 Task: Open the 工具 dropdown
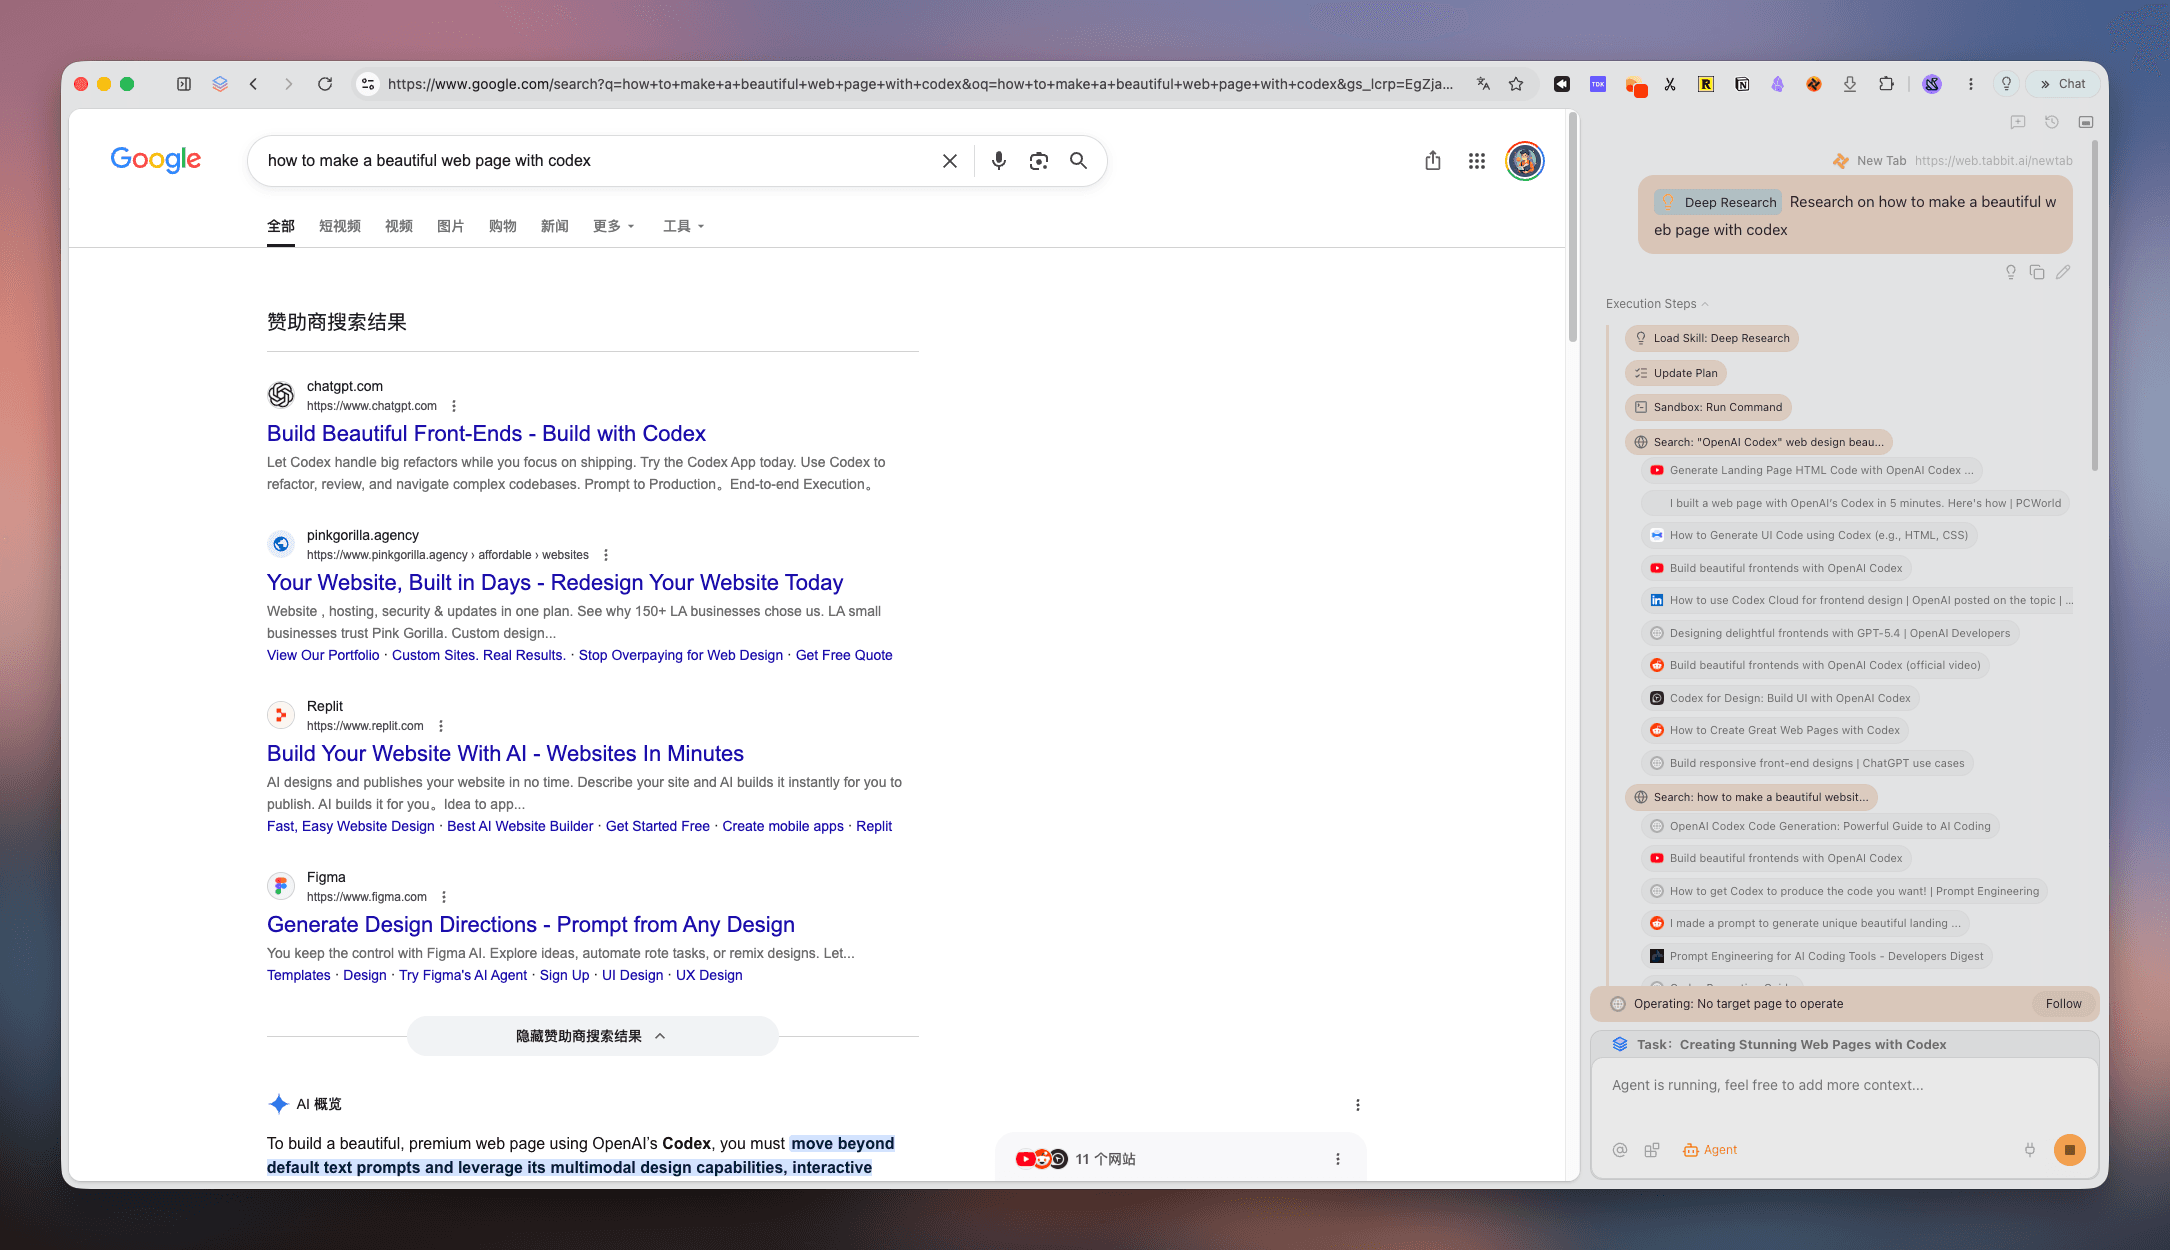point(683,226)
